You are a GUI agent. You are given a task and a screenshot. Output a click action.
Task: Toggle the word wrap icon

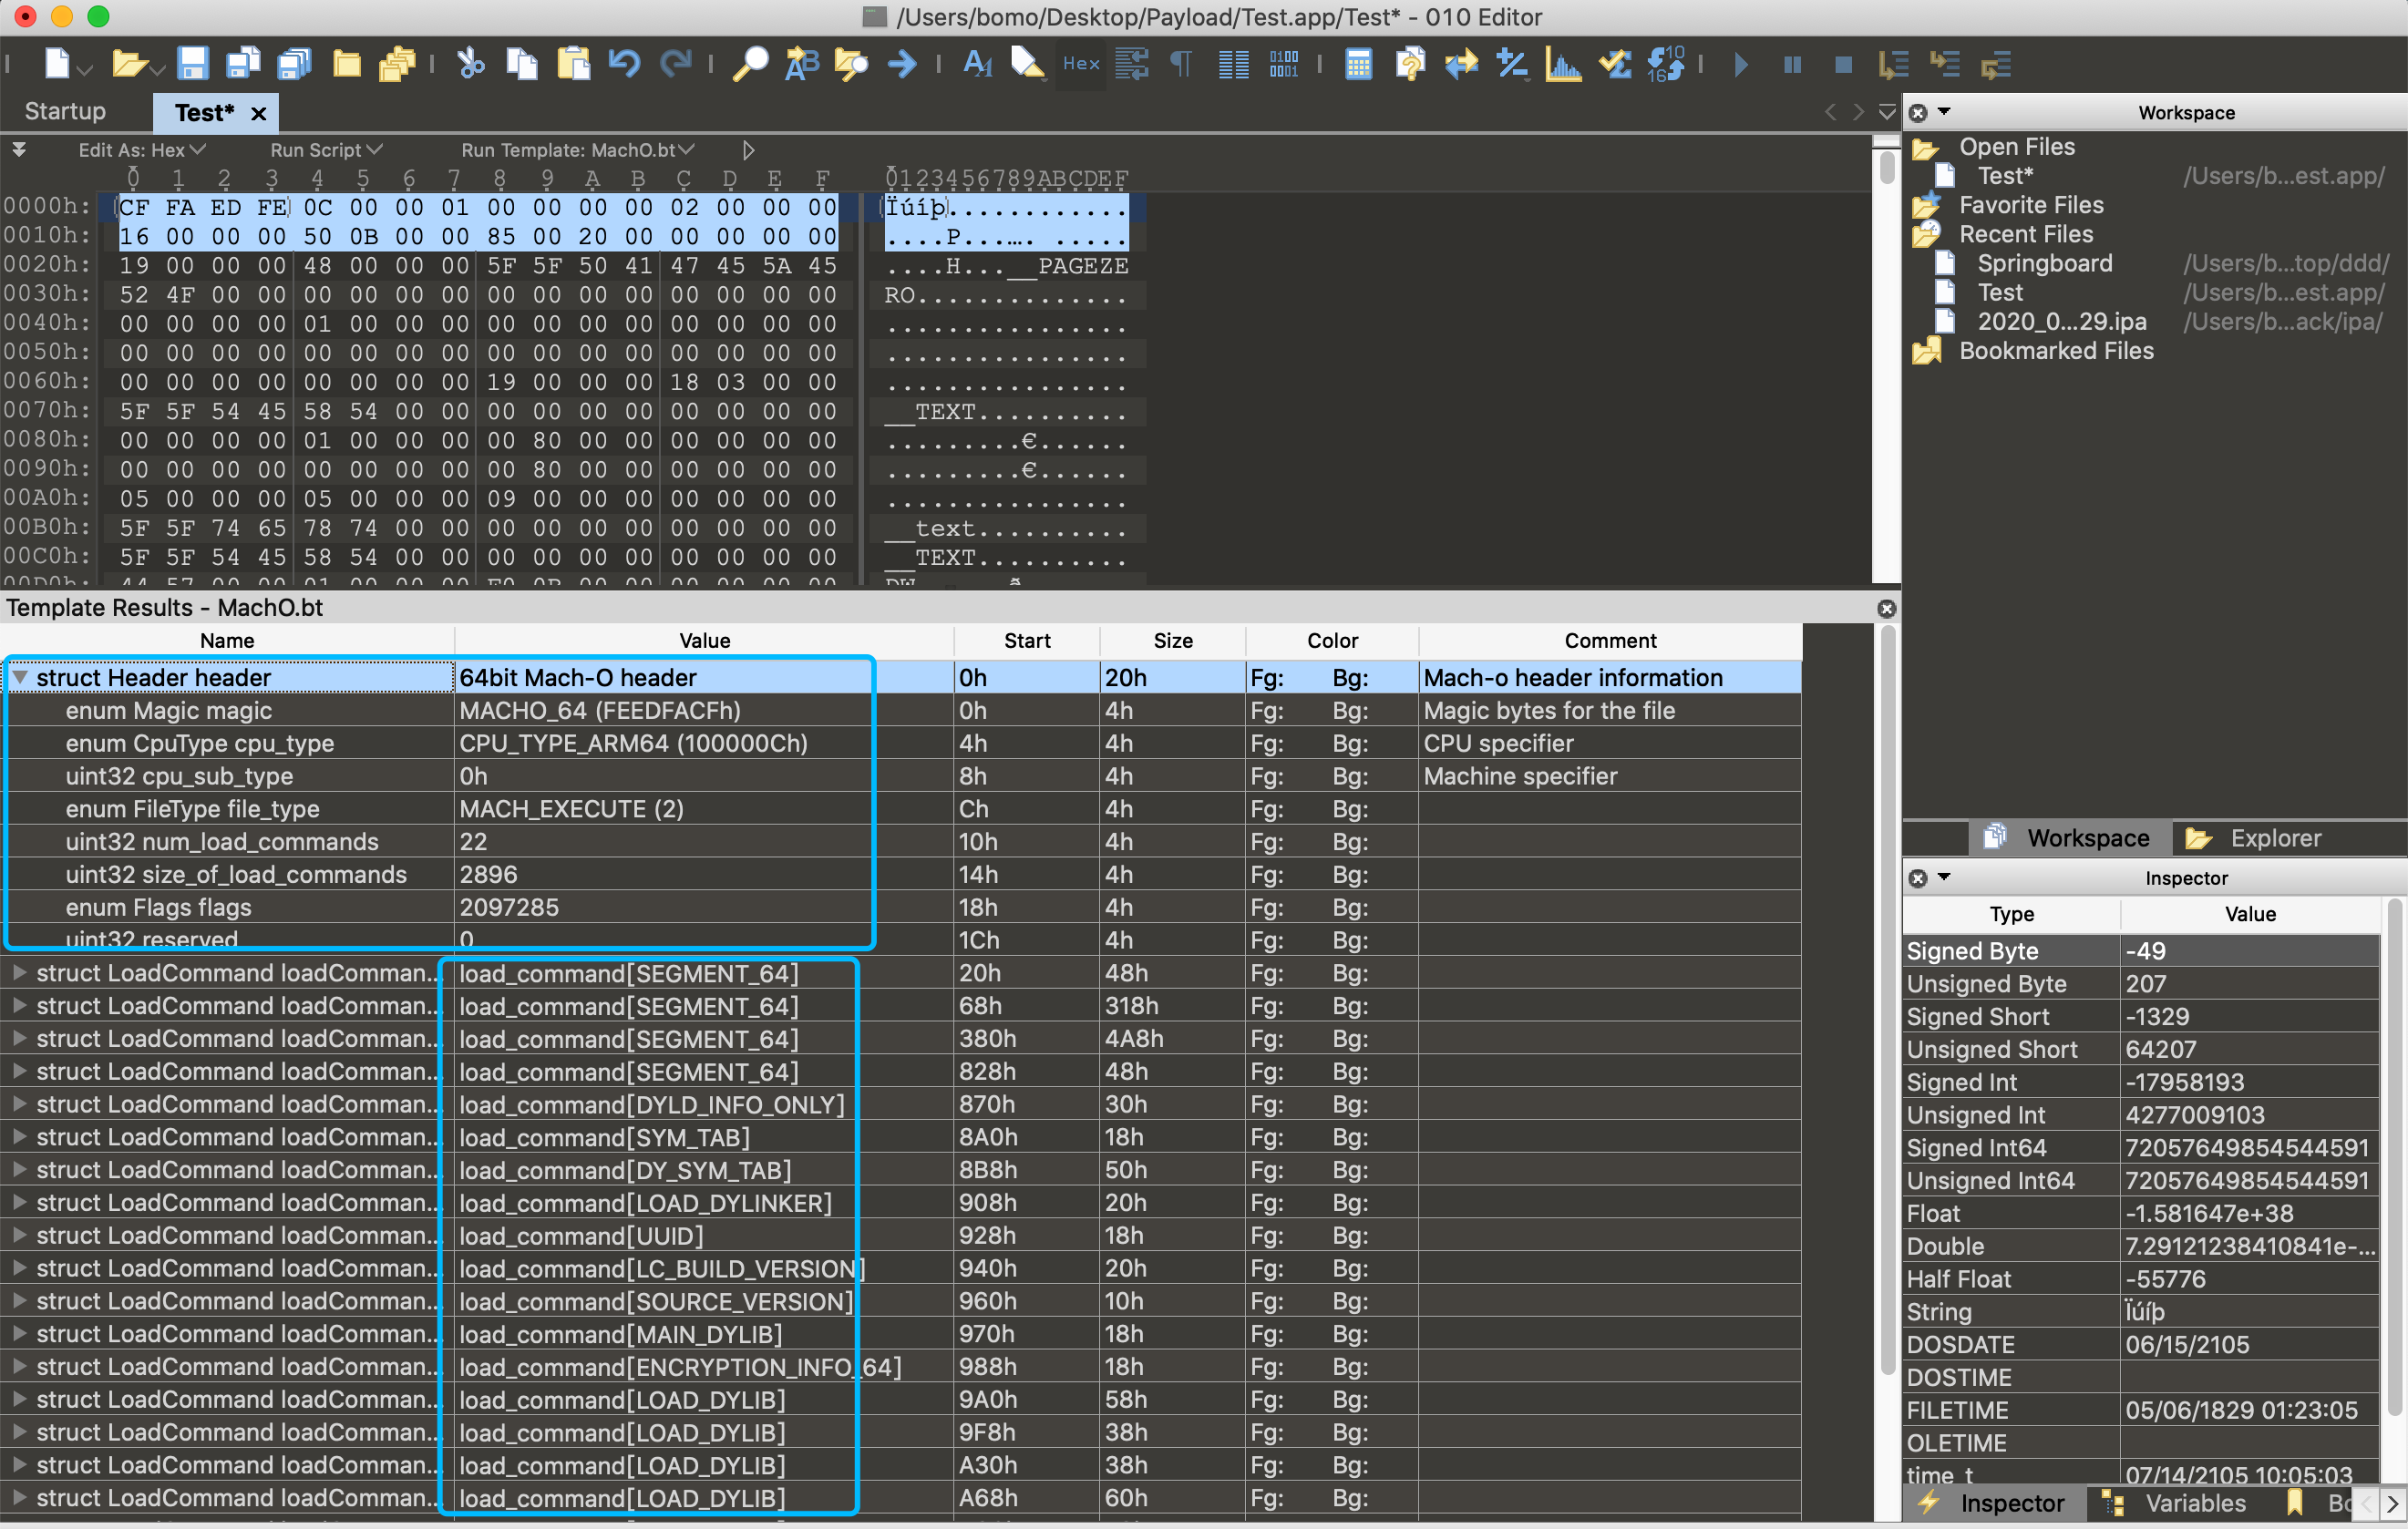(x=1132, y=64)
